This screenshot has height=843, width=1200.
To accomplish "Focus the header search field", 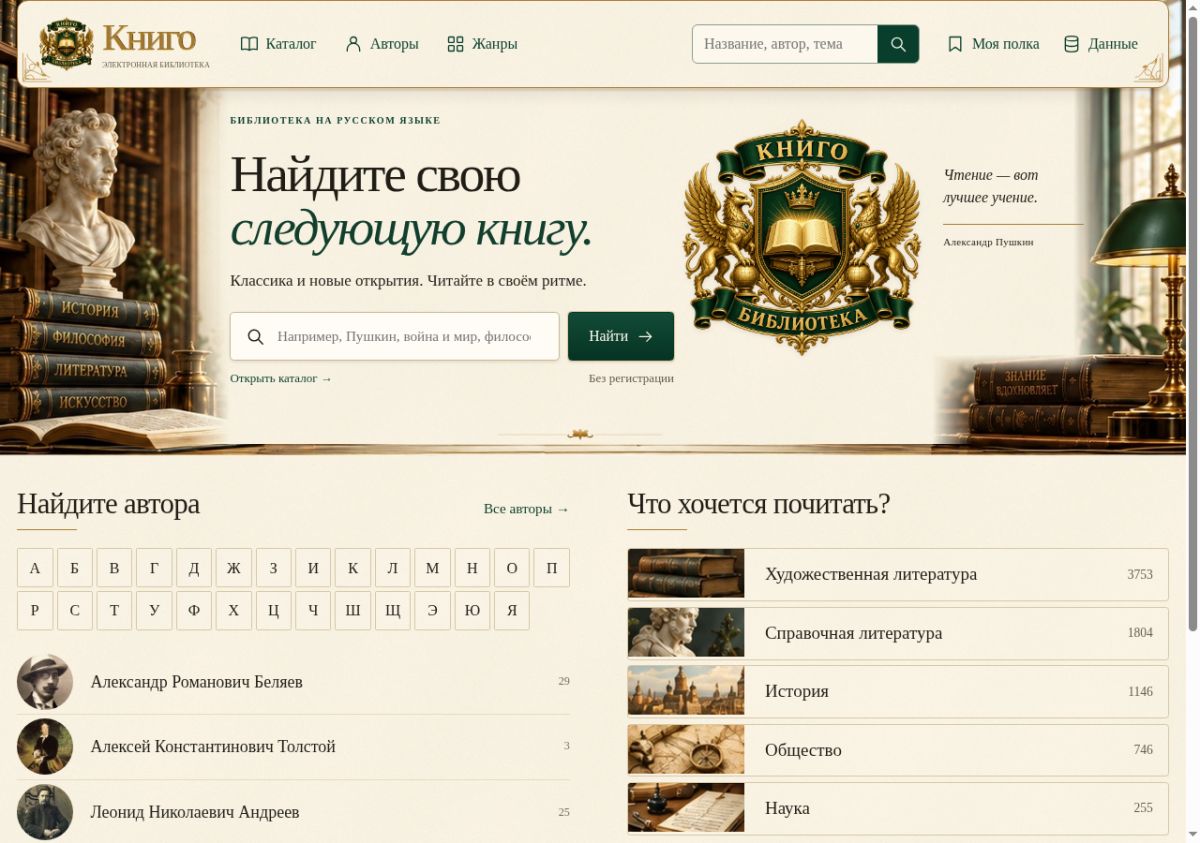I will pos(785,44).
